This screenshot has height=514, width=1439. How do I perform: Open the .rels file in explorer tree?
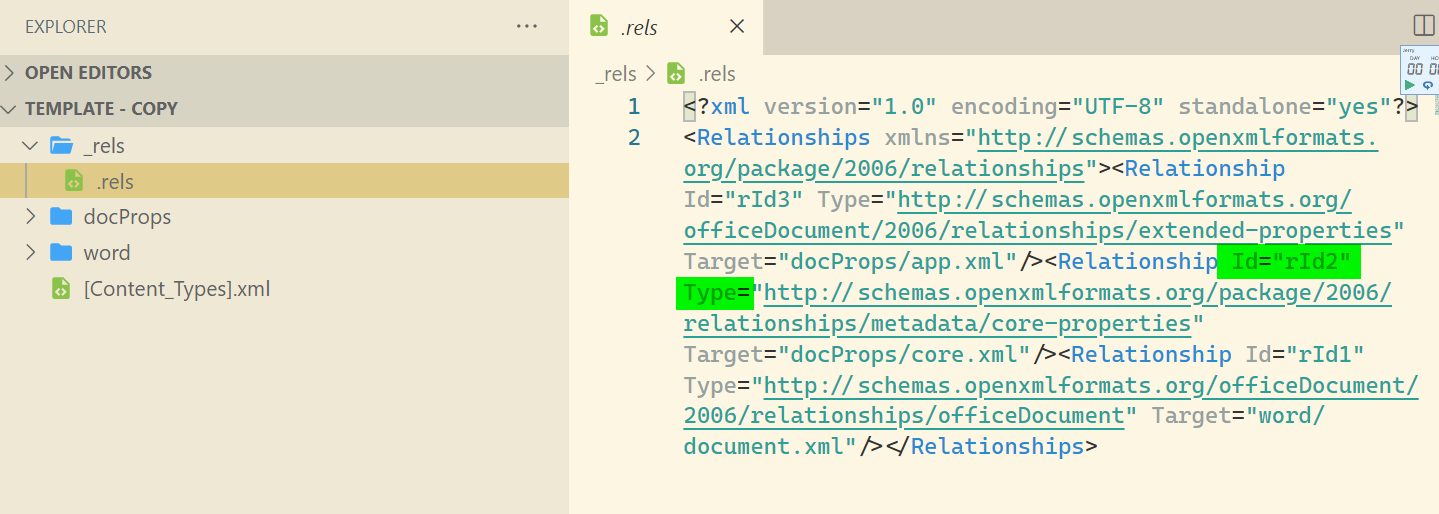284,181
